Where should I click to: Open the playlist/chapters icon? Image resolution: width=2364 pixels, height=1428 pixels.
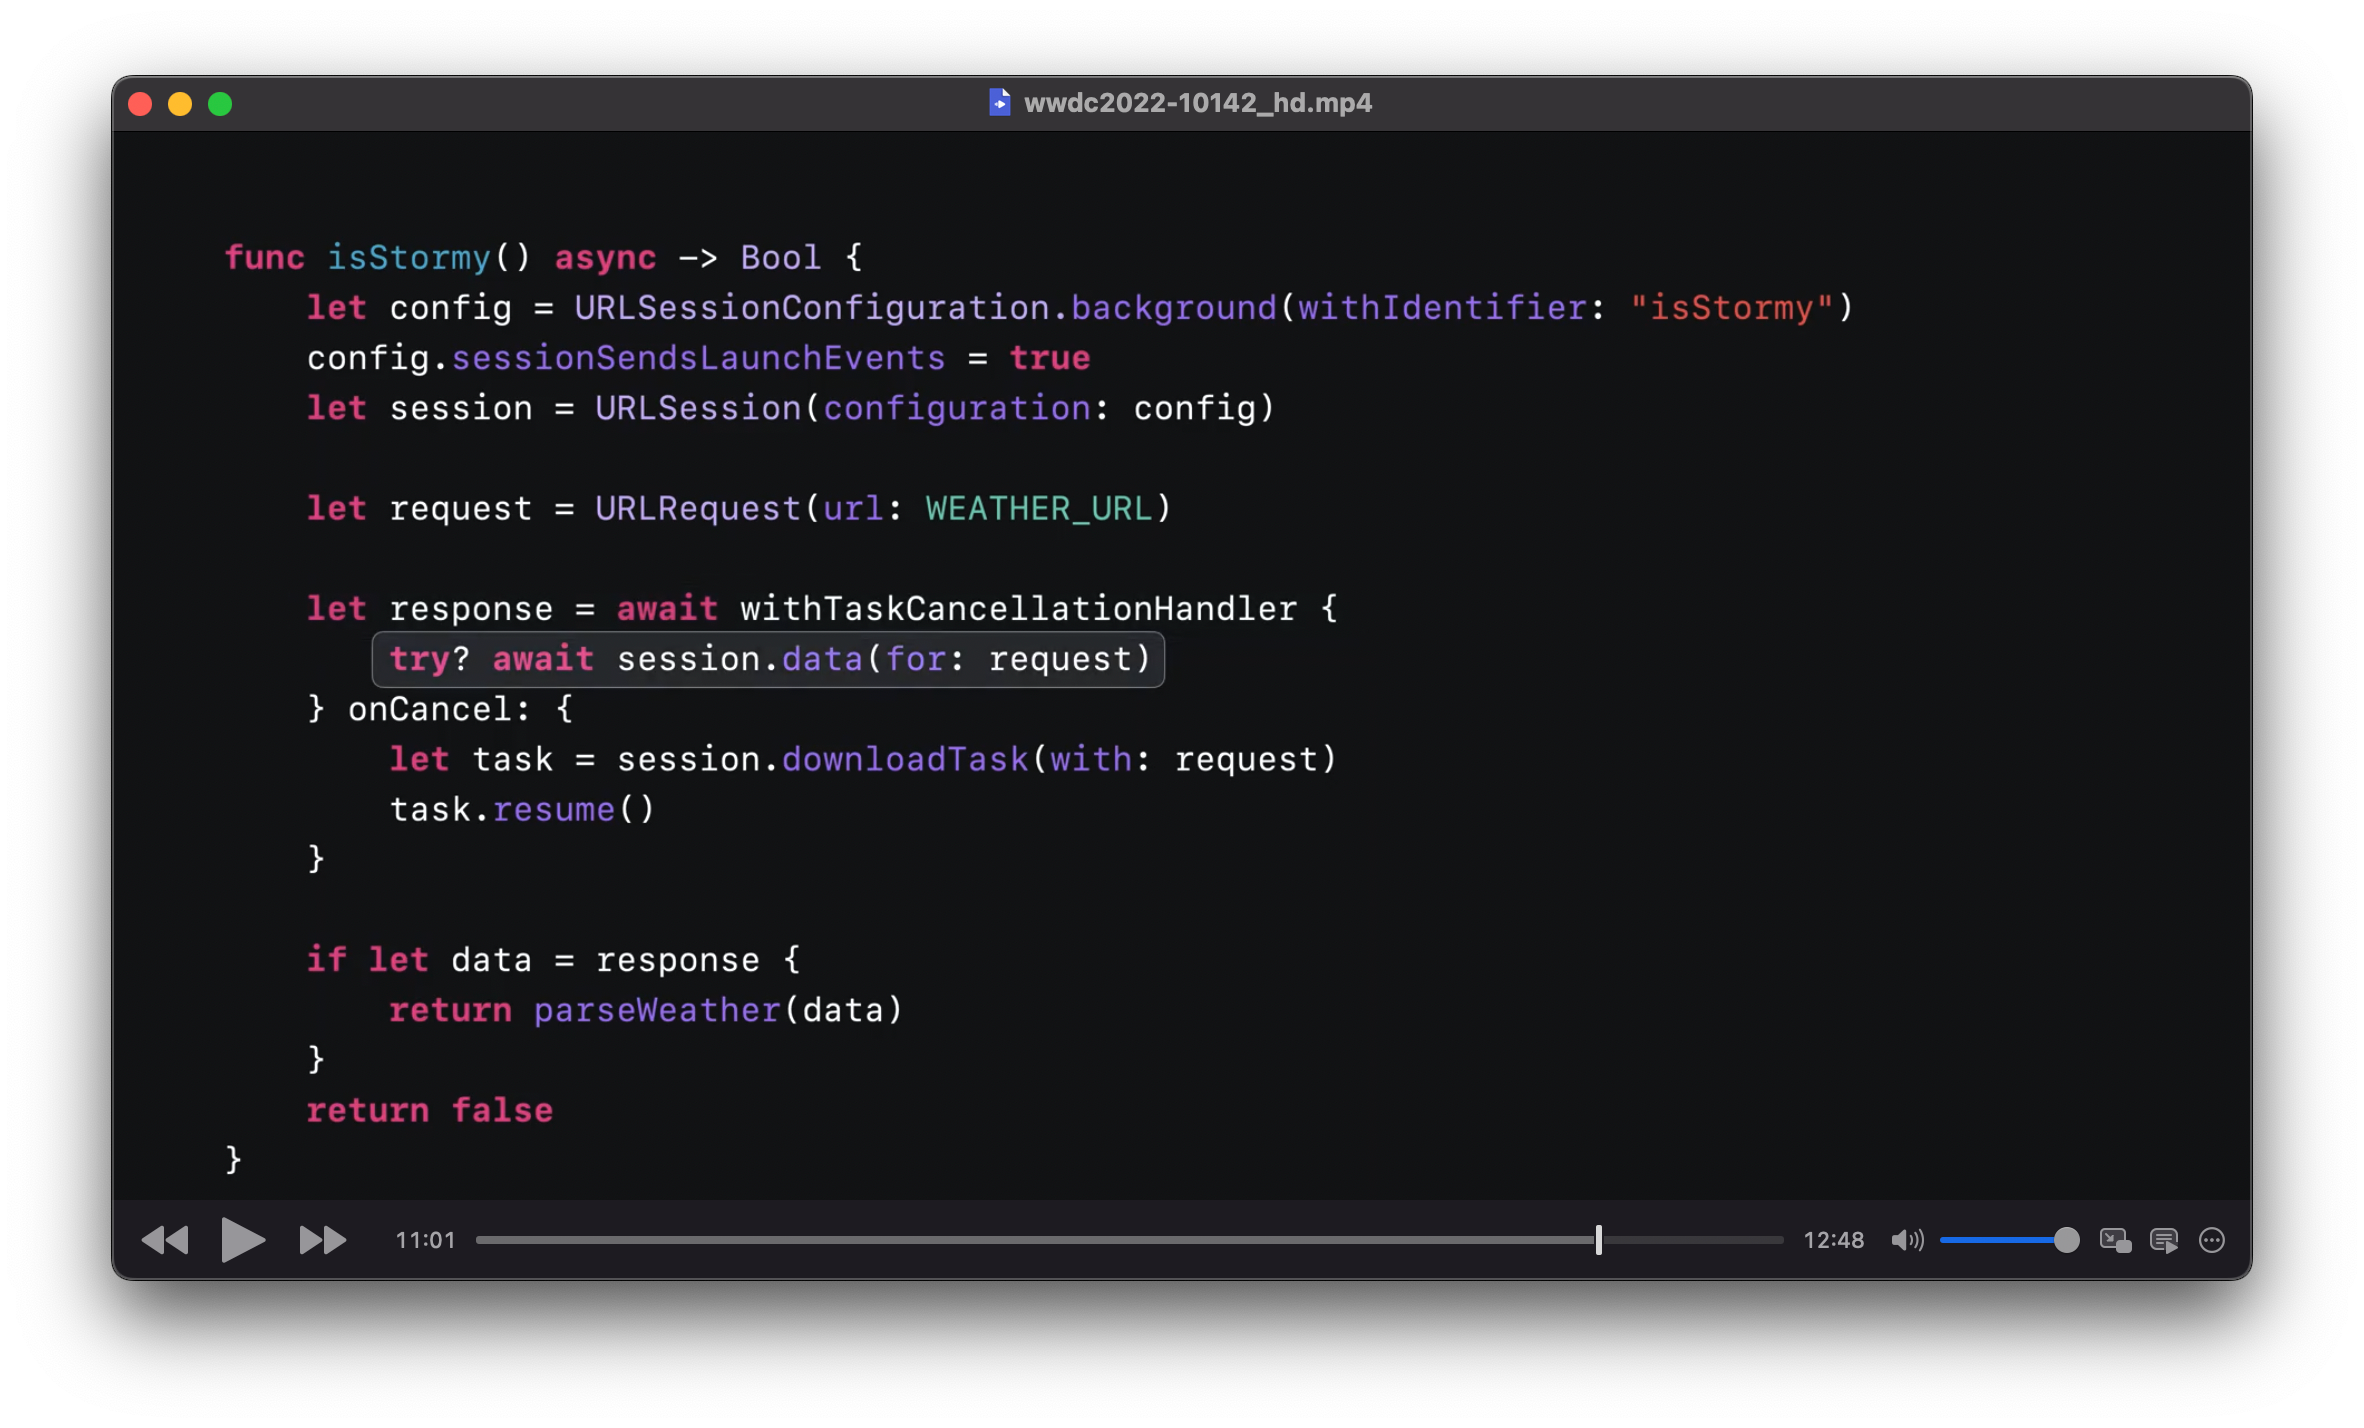(2164, 1240)
